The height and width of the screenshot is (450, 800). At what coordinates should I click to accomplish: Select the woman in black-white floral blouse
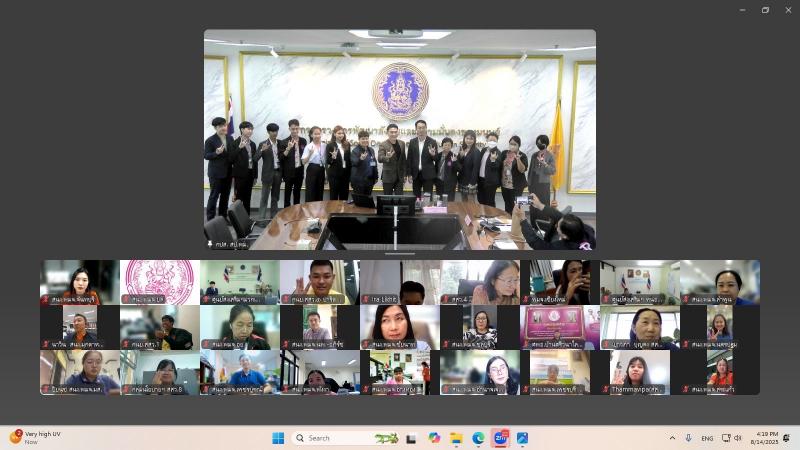pyautogui.click(x=480, y=327)
